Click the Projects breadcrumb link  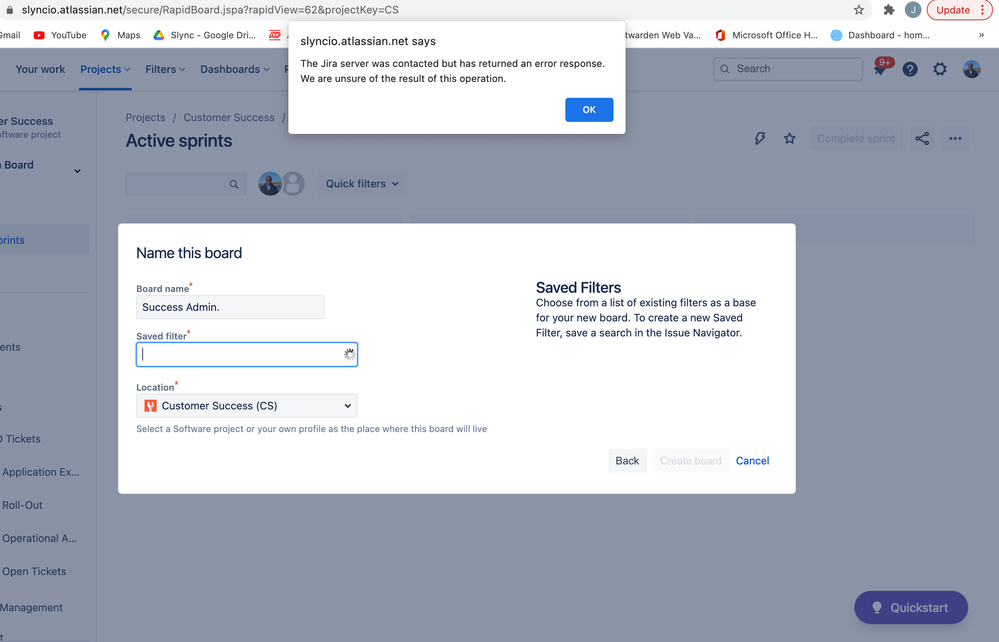pyautogui.click(x=145, y=117)
